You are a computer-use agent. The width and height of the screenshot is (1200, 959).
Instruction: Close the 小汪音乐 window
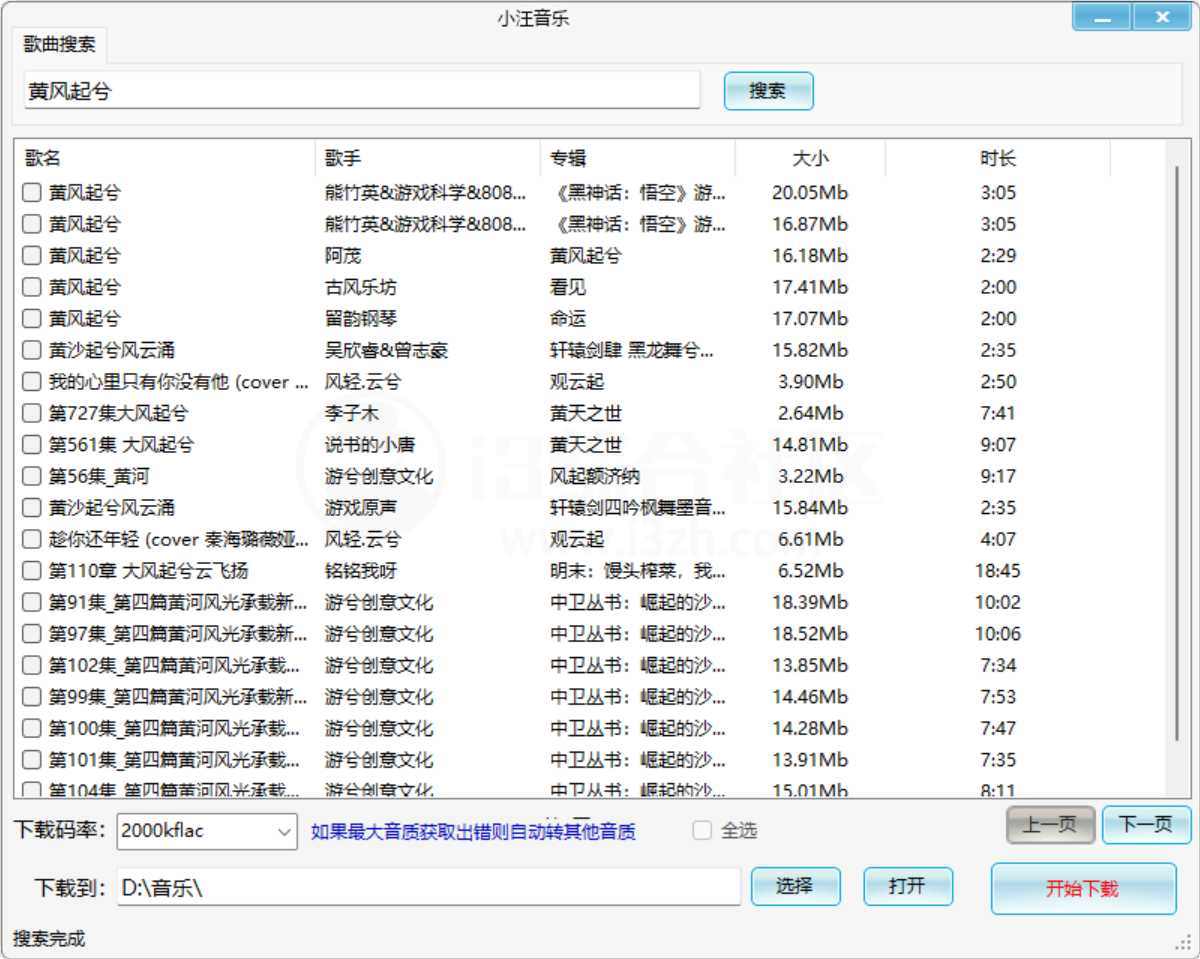click(x=1162, y=17)
